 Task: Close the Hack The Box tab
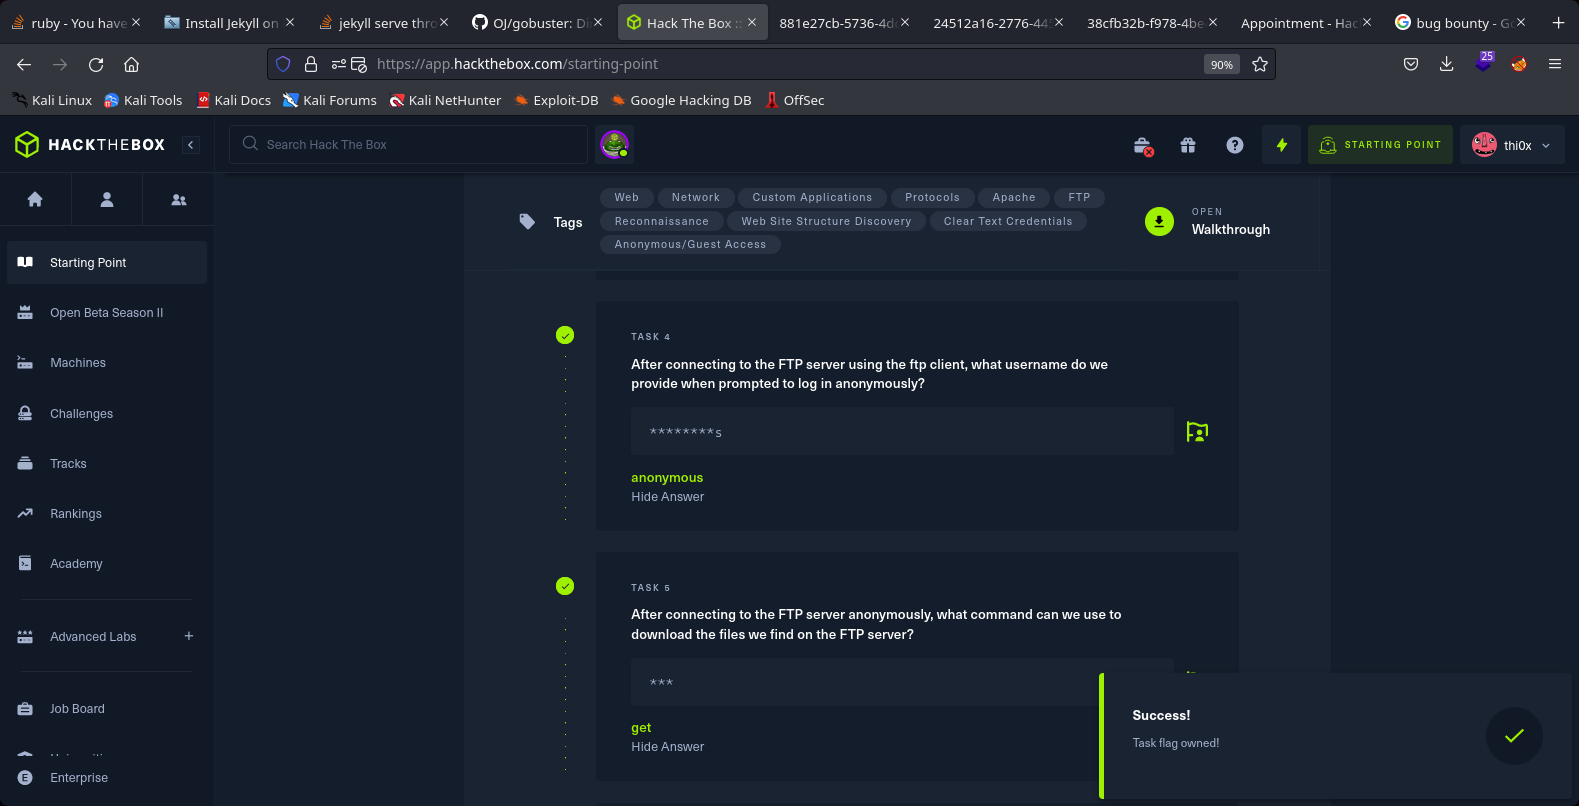752,22
